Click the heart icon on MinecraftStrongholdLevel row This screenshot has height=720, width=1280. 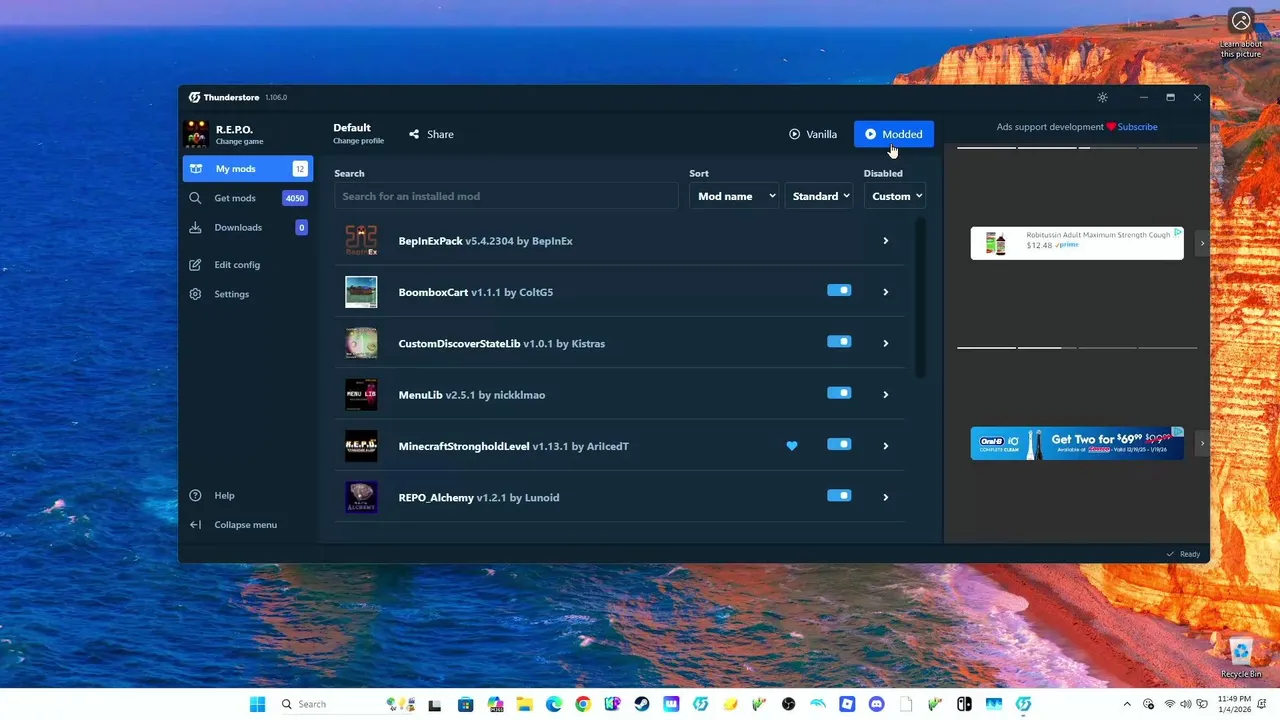tap(792, 446)
